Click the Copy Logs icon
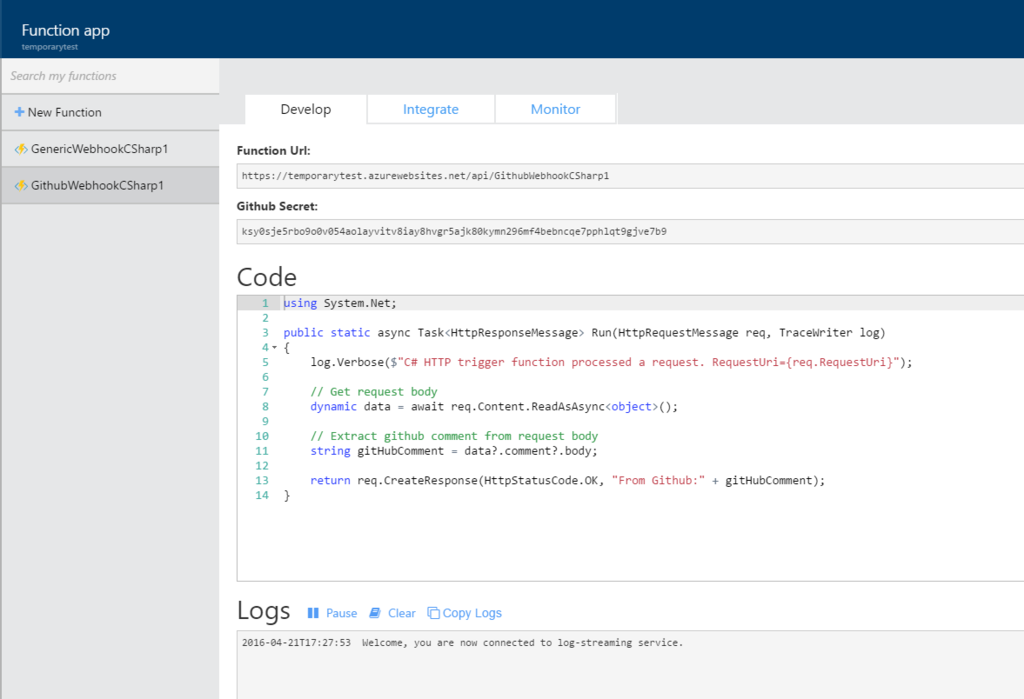The width and height of the screenshot is (1024, 699). pyautogui.click(x=432, y=612)
